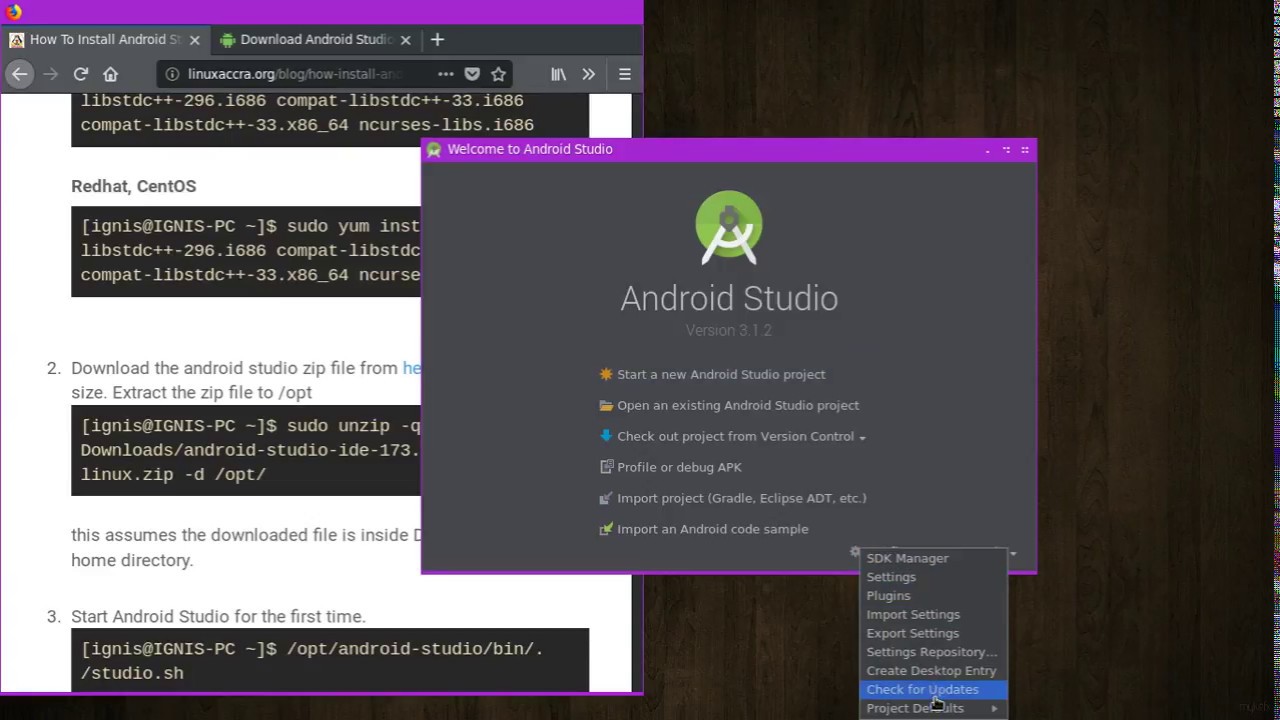Open a new Firefox tab
Image resolution: width=1280 pixels, height=720 pixels.
click(x=437, y=40)
